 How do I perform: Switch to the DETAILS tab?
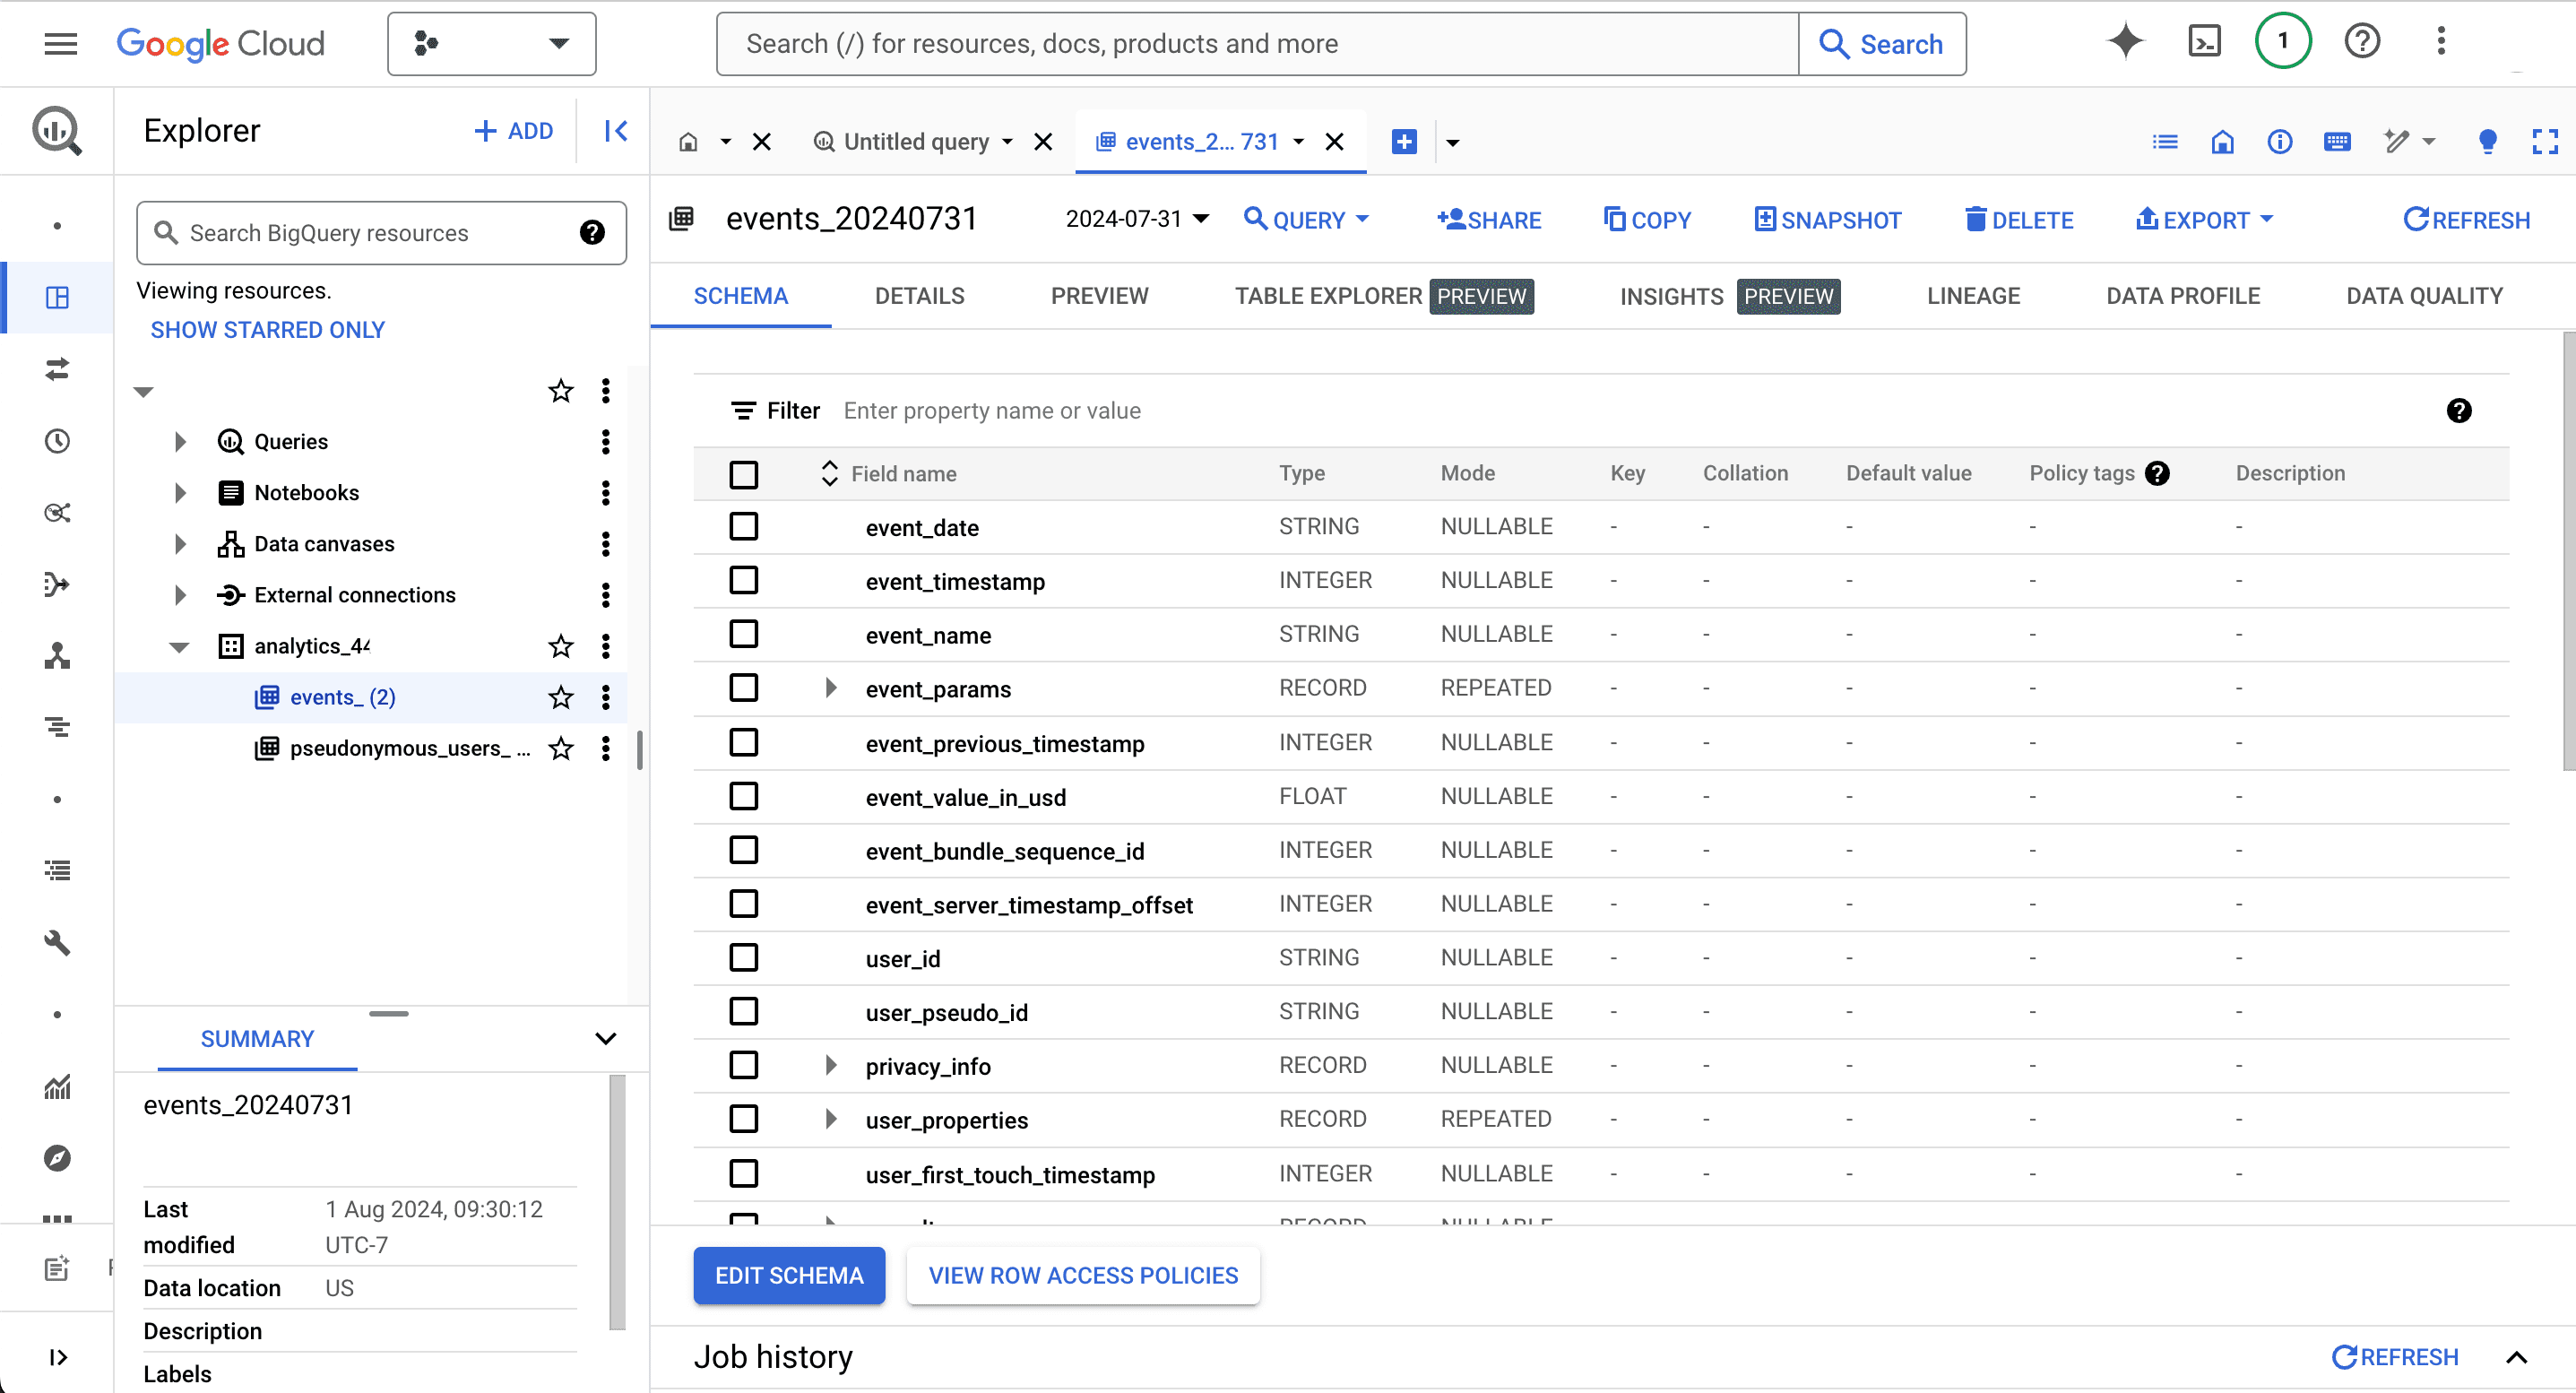(x=919, y=296)
